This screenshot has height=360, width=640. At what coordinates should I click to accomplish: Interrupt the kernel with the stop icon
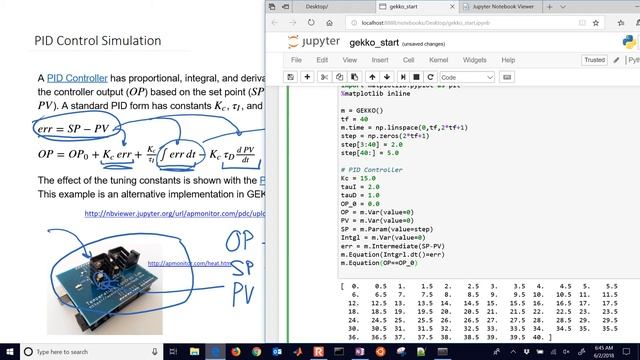[x=416, y=77]
